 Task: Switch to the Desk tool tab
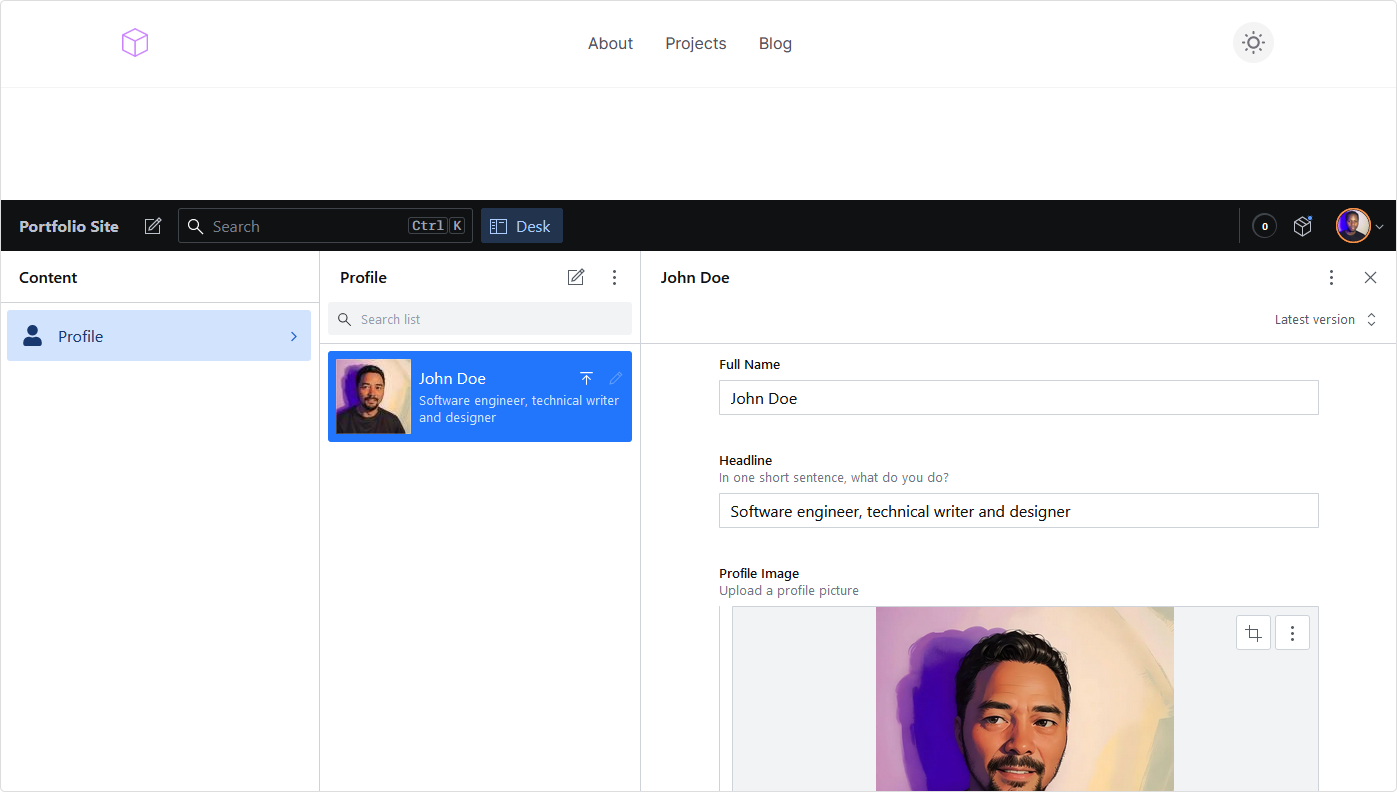pyautogui.click(x=522, y=226)
